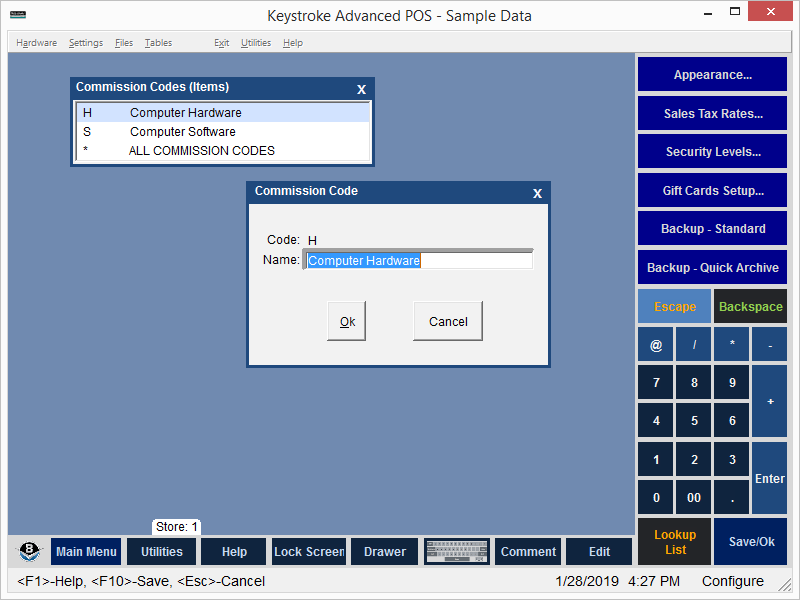The height and width of the screenshot is (600, 800).
Task: Open Sales Tax Rates setup
Action: click(712, 114)
